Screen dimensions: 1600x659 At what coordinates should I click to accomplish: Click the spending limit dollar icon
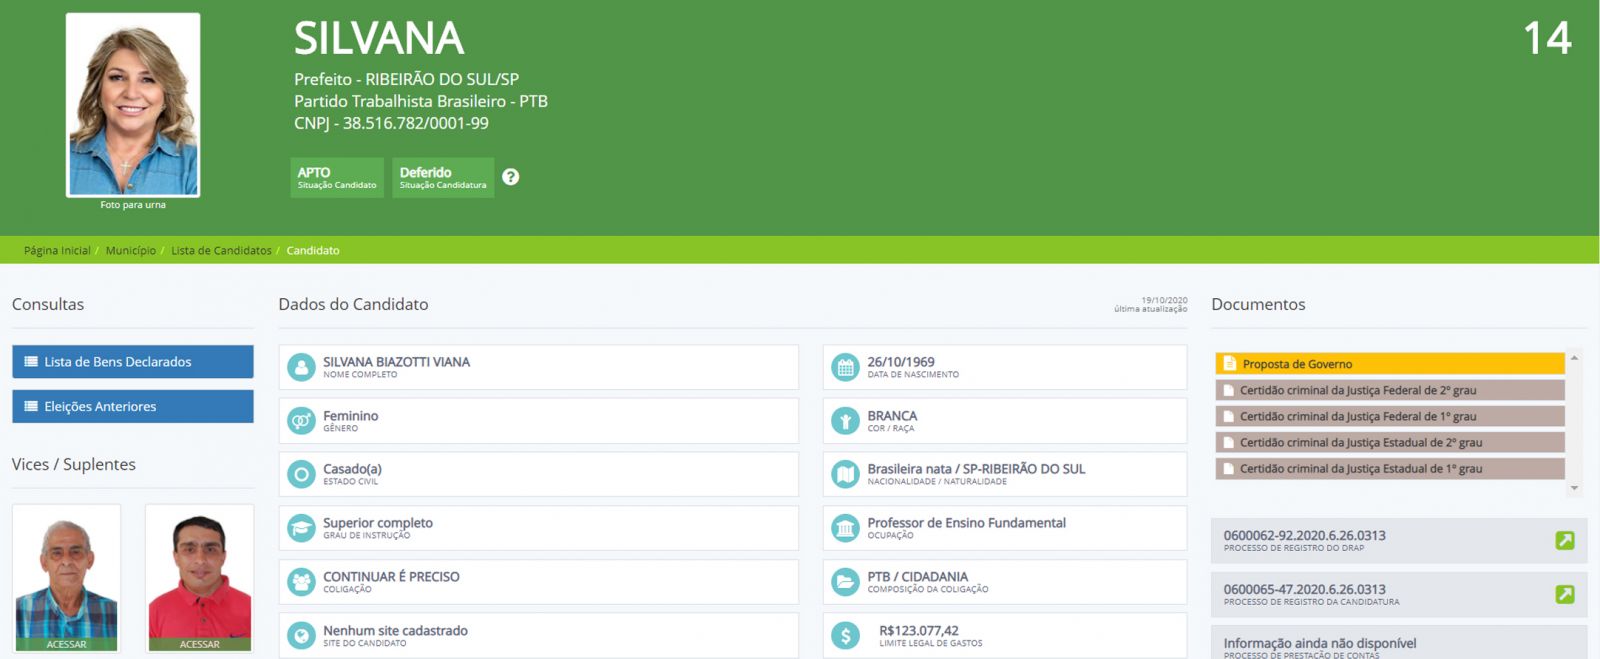click(846, 636)
